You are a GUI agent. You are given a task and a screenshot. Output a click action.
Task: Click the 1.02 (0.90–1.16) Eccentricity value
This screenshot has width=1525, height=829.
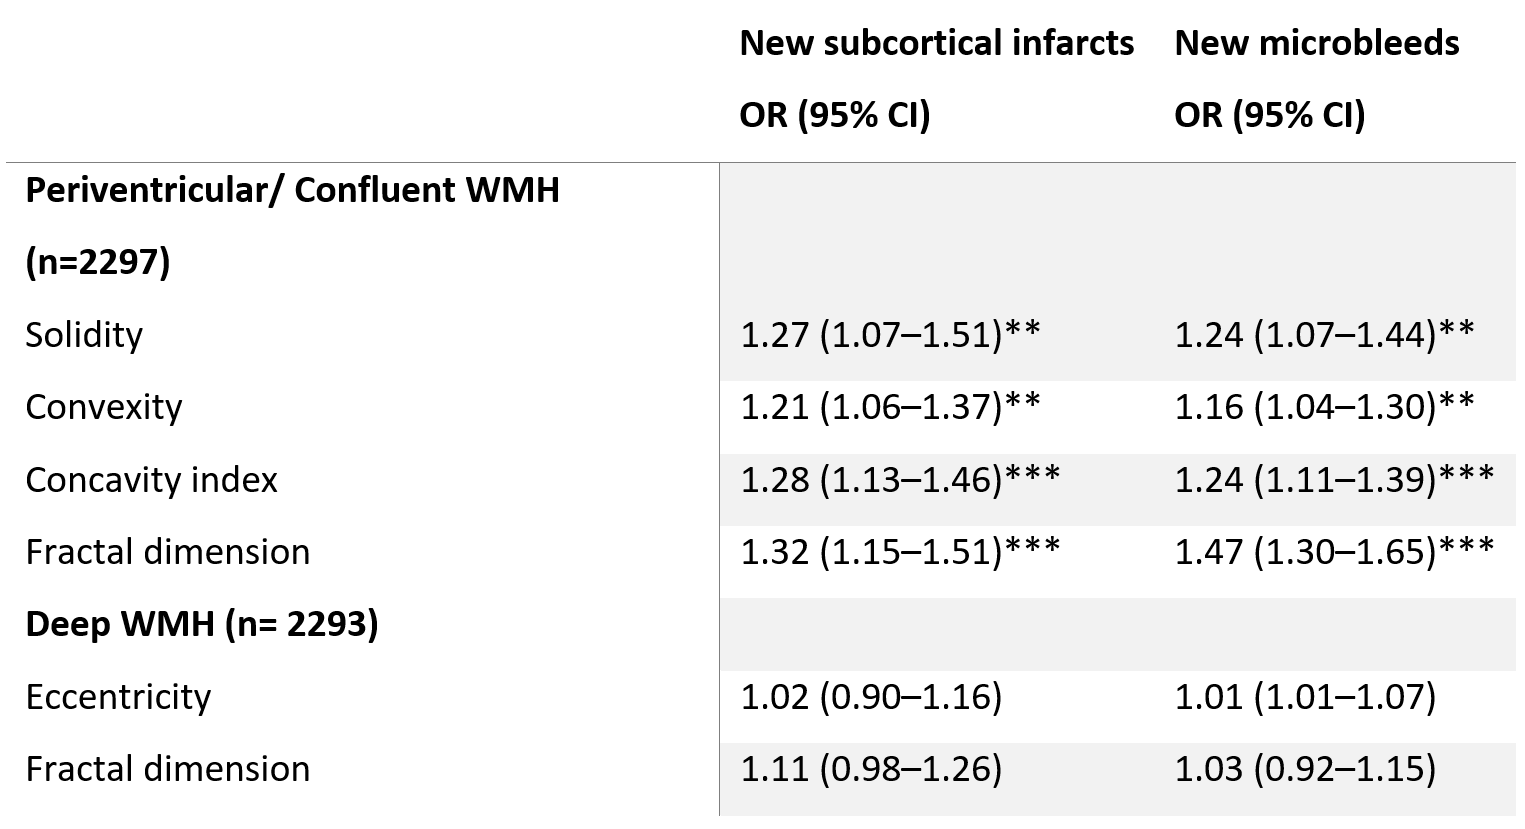(870, 697)
